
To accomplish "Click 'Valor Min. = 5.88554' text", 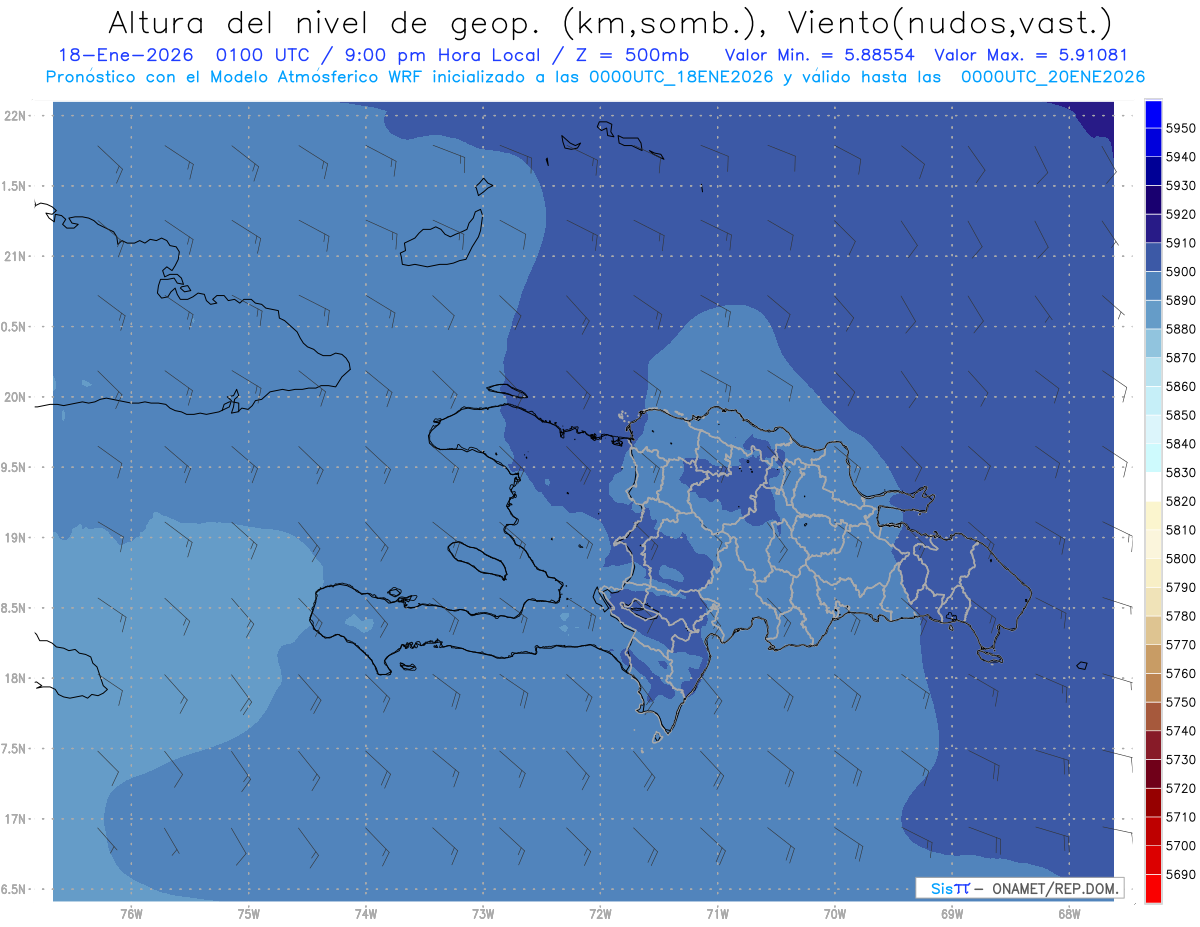I will coord(822,55).
